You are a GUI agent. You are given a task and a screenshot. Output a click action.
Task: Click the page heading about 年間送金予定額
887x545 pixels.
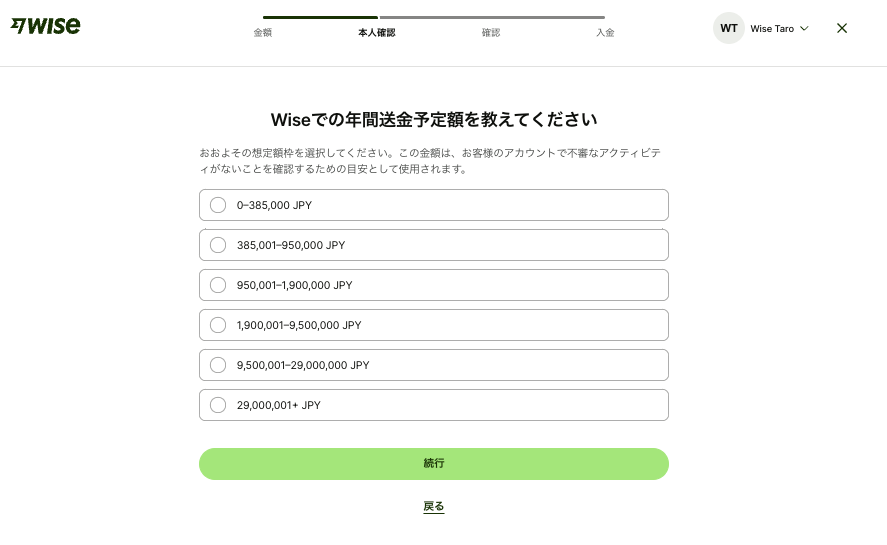434,120
